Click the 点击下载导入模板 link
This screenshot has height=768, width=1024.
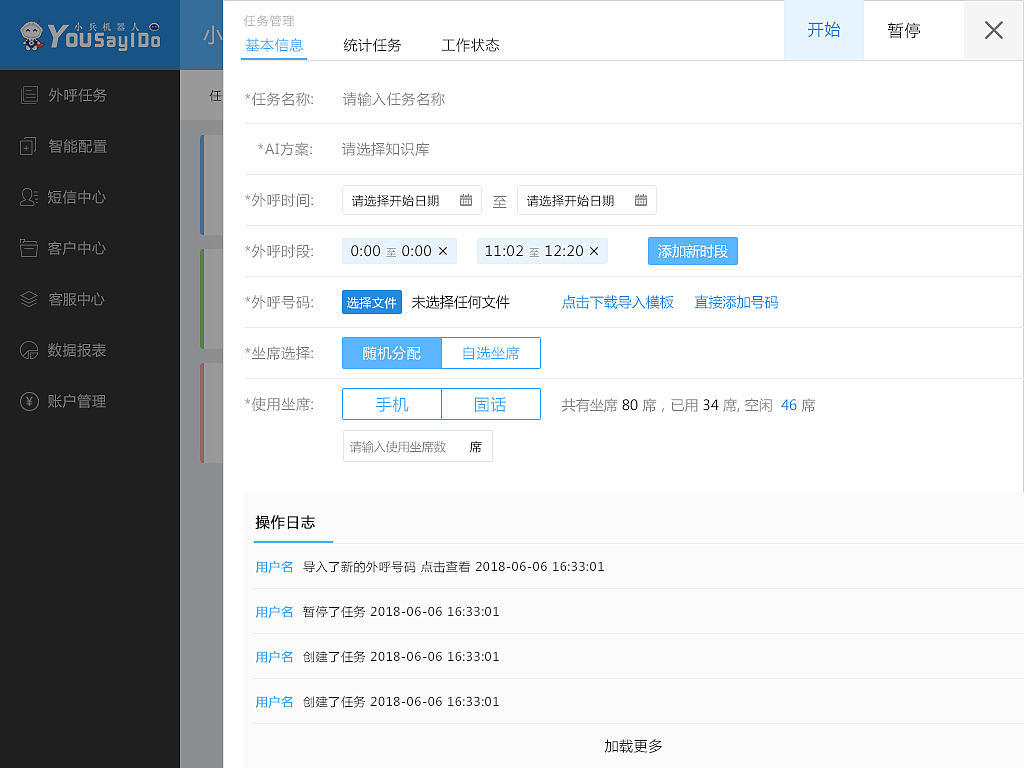point(618,302)
